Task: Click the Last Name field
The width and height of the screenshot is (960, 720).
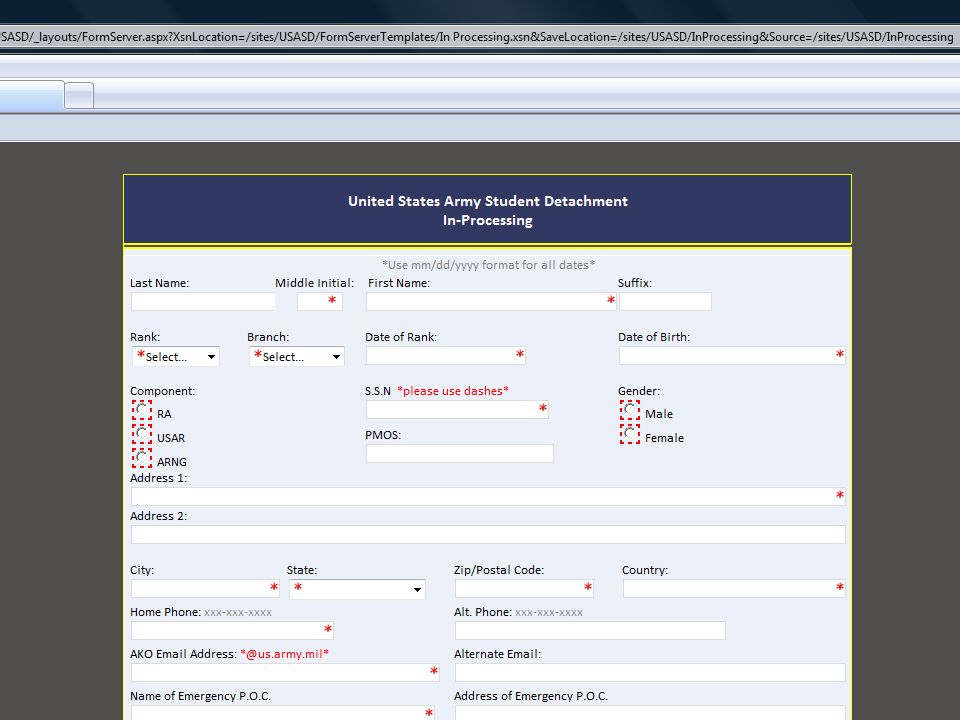Action: [203, 301]
